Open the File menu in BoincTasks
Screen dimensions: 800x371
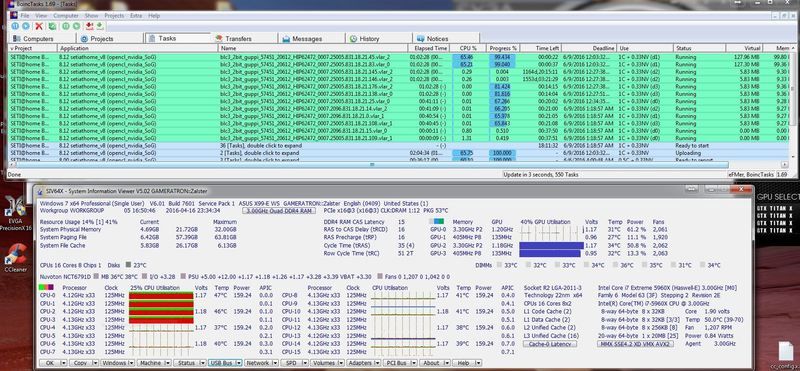click(x=24, y=16)
